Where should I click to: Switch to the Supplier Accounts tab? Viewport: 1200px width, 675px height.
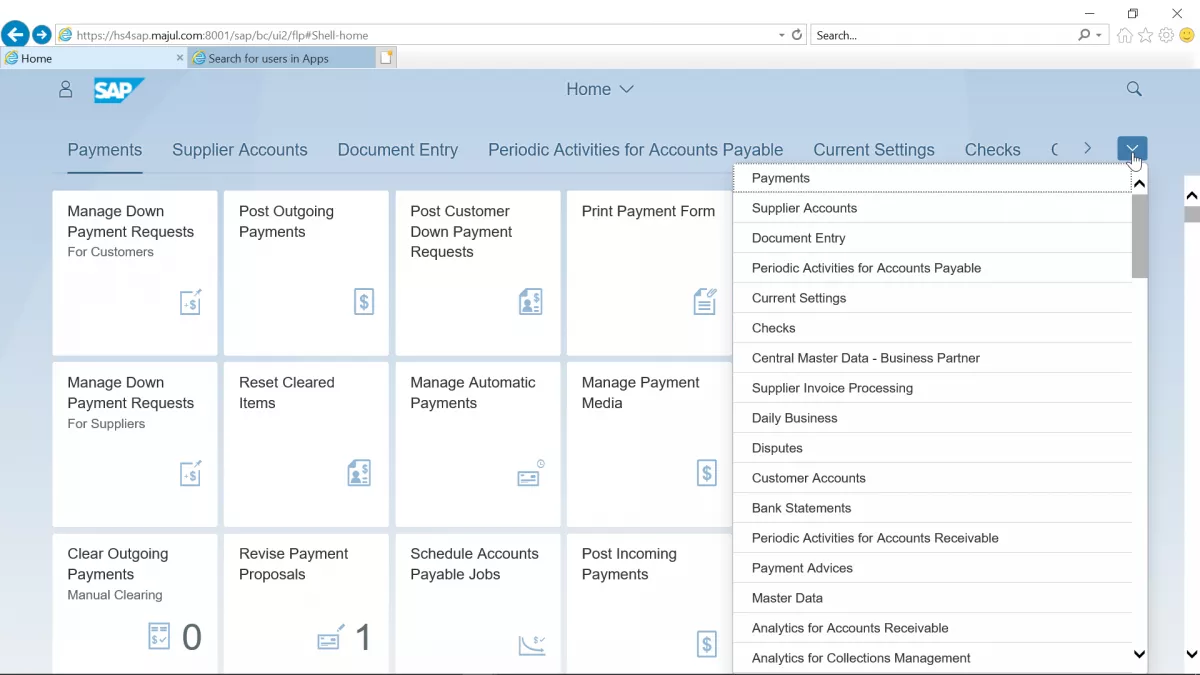[x=240, y=150]
